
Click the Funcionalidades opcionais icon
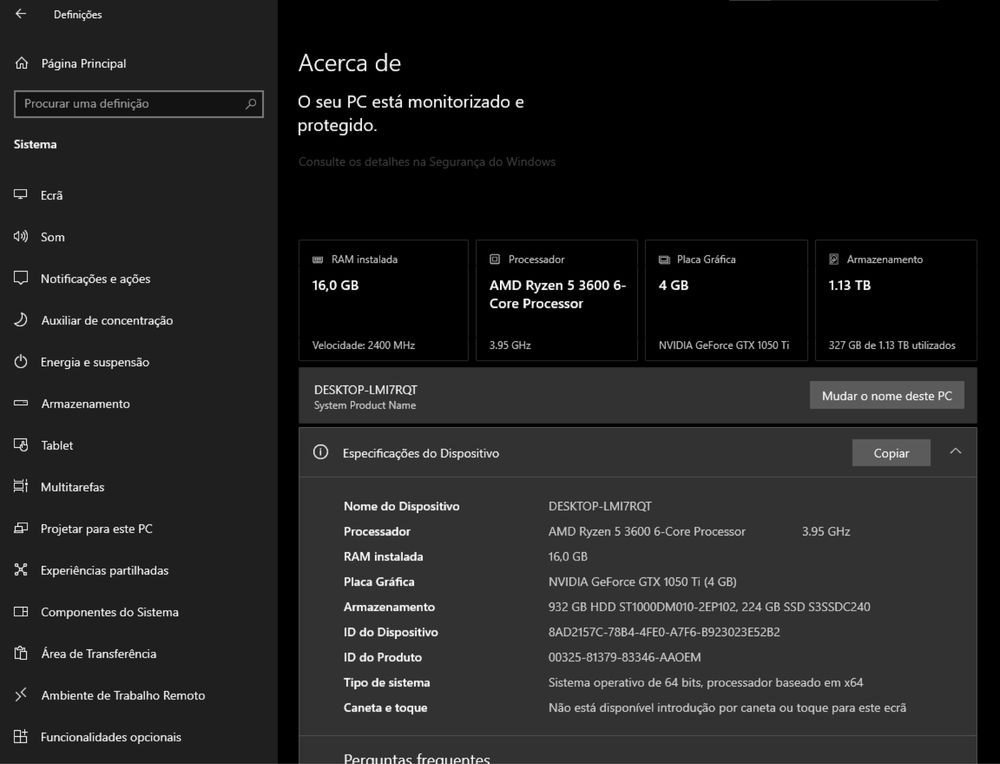point(20,737)
